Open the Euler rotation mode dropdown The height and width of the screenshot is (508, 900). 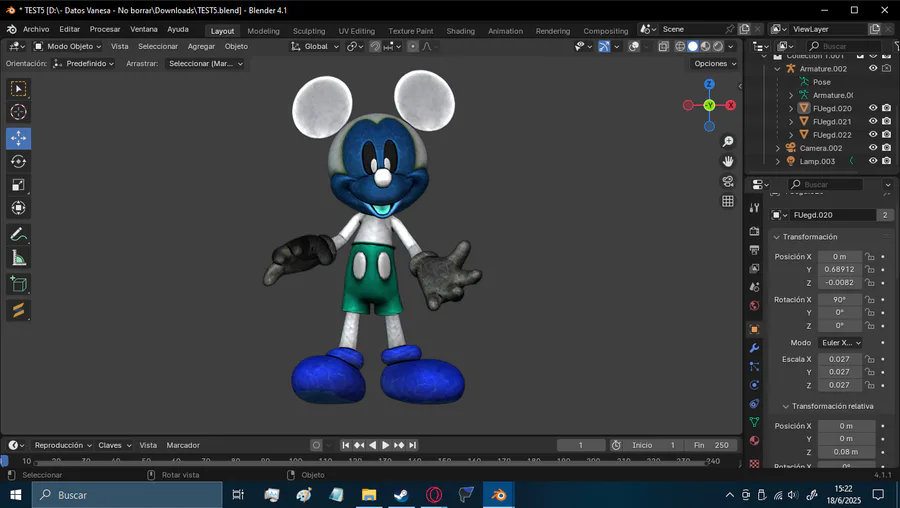point(840,343)
